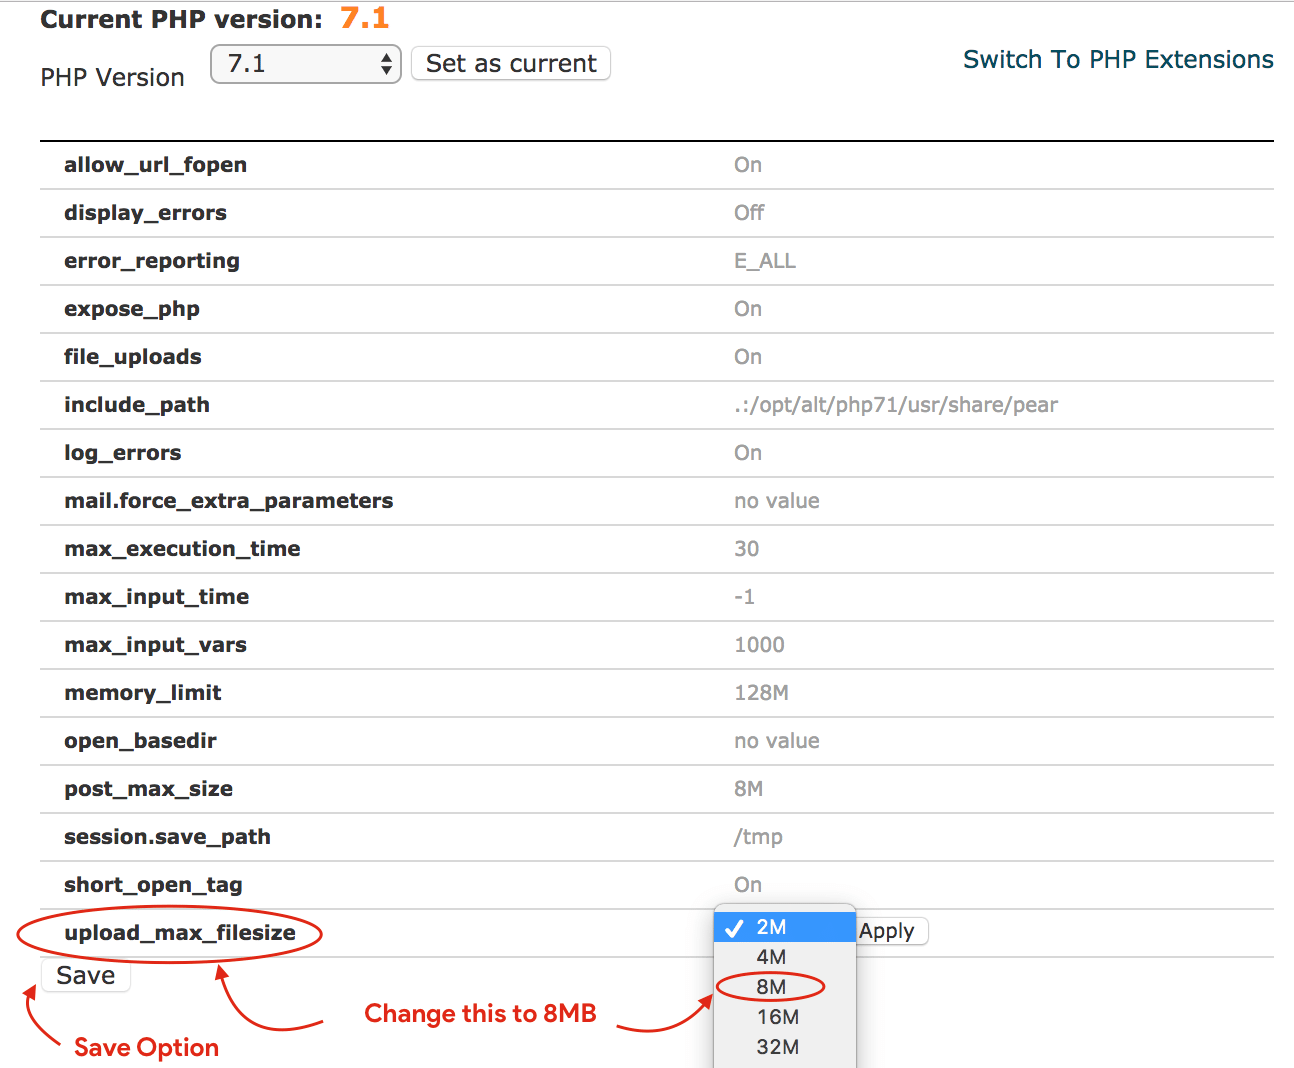Click the version 7.1 stepper arrows
The height and width of the screenshot is (1068, 1294).
pos(385,64)
